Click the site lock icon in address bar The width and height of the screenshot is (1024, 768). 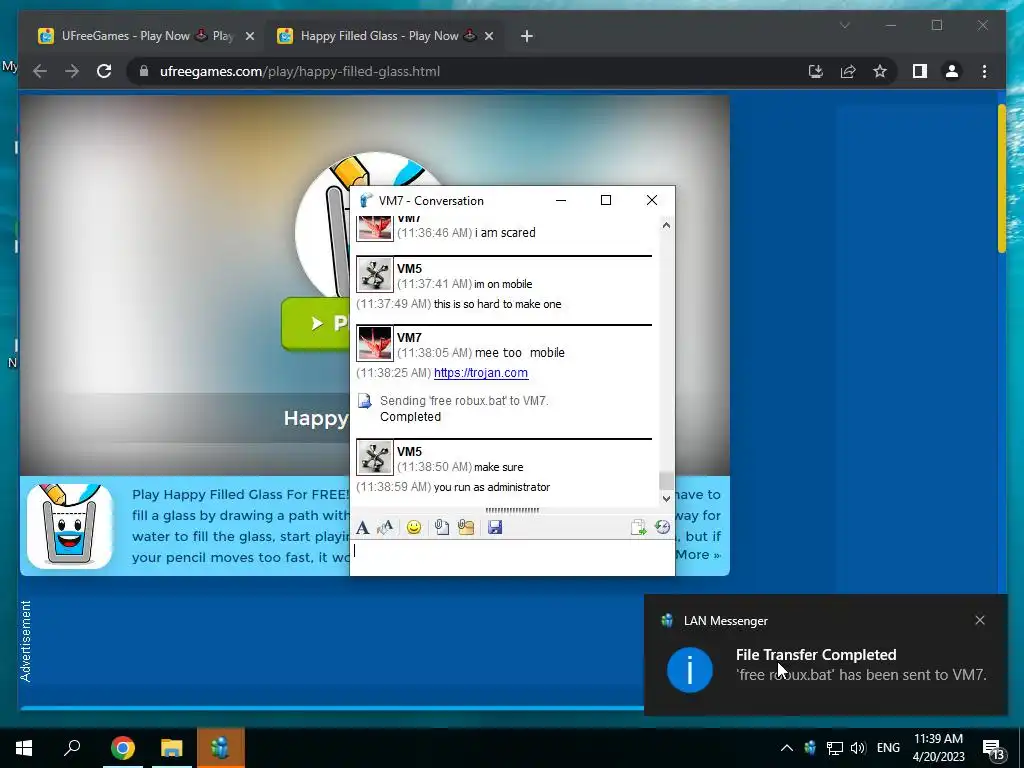(x=144, y=71)
